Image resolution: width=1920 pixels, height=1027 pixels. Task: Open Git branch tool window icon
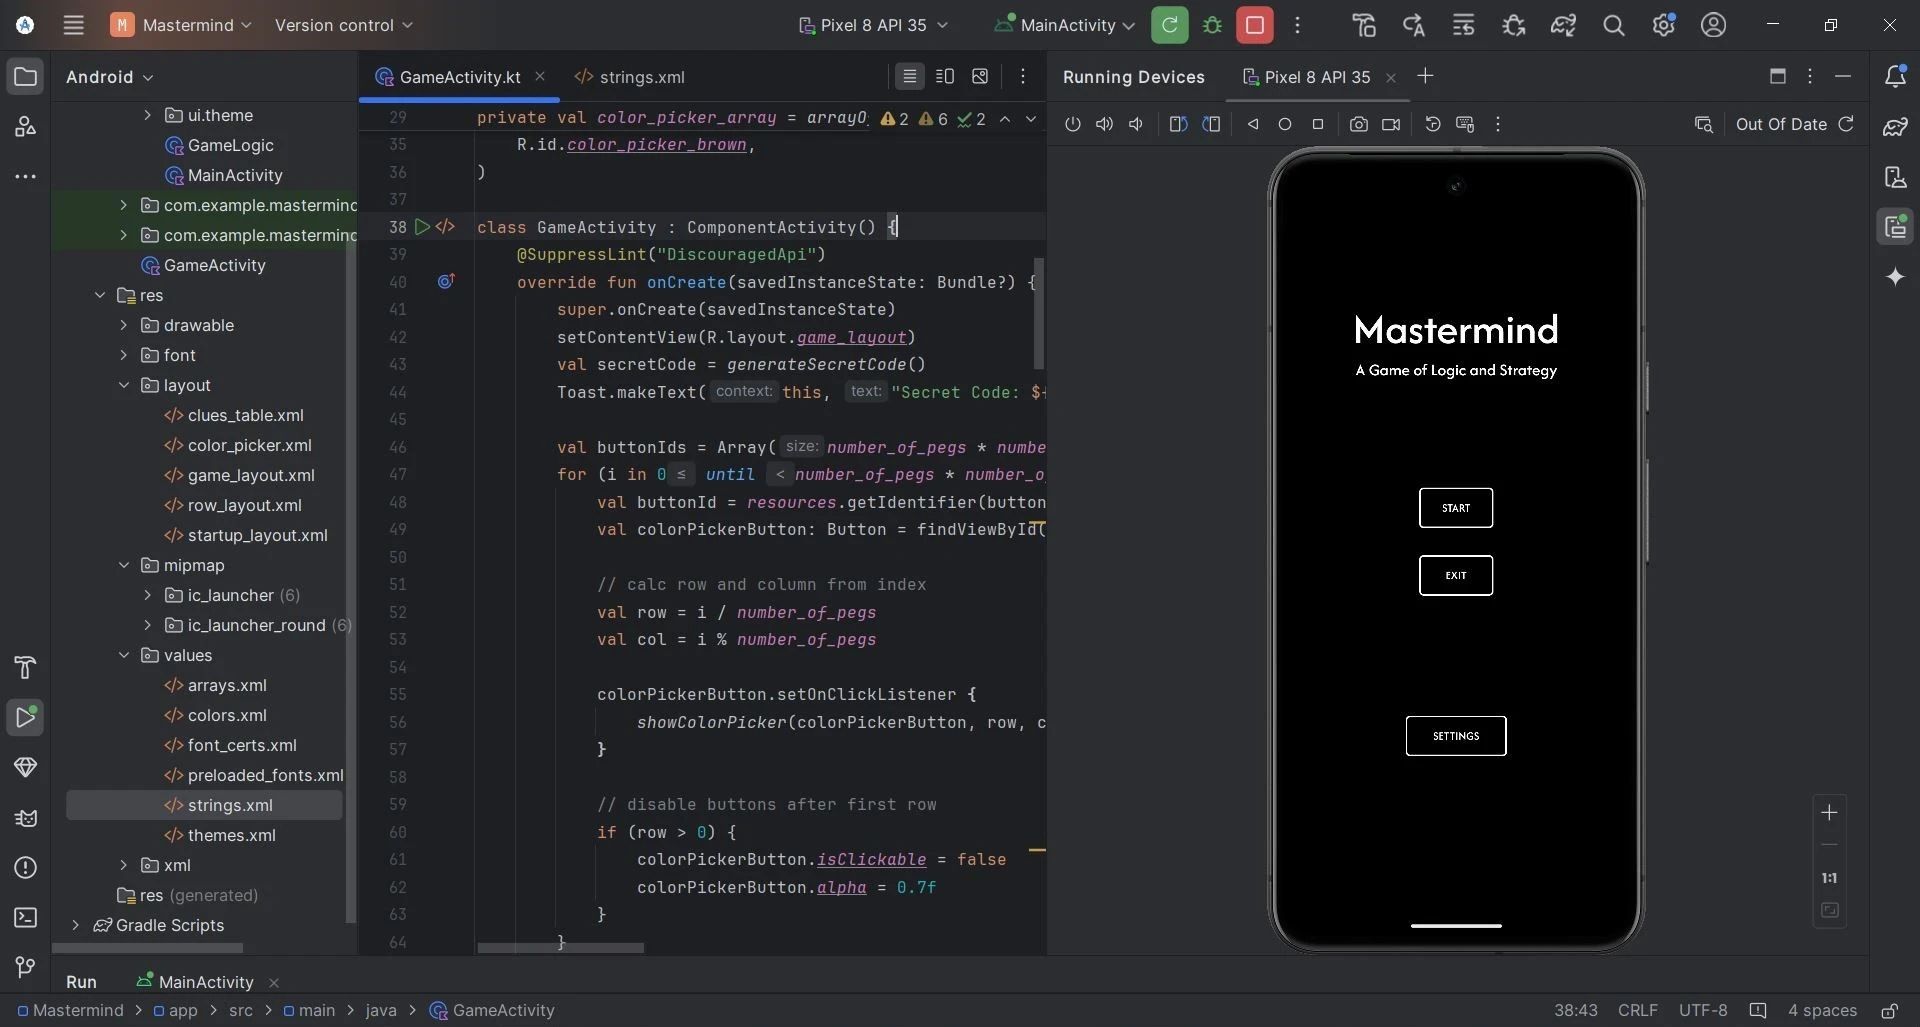pyautogui.click(x=25, y=967)
